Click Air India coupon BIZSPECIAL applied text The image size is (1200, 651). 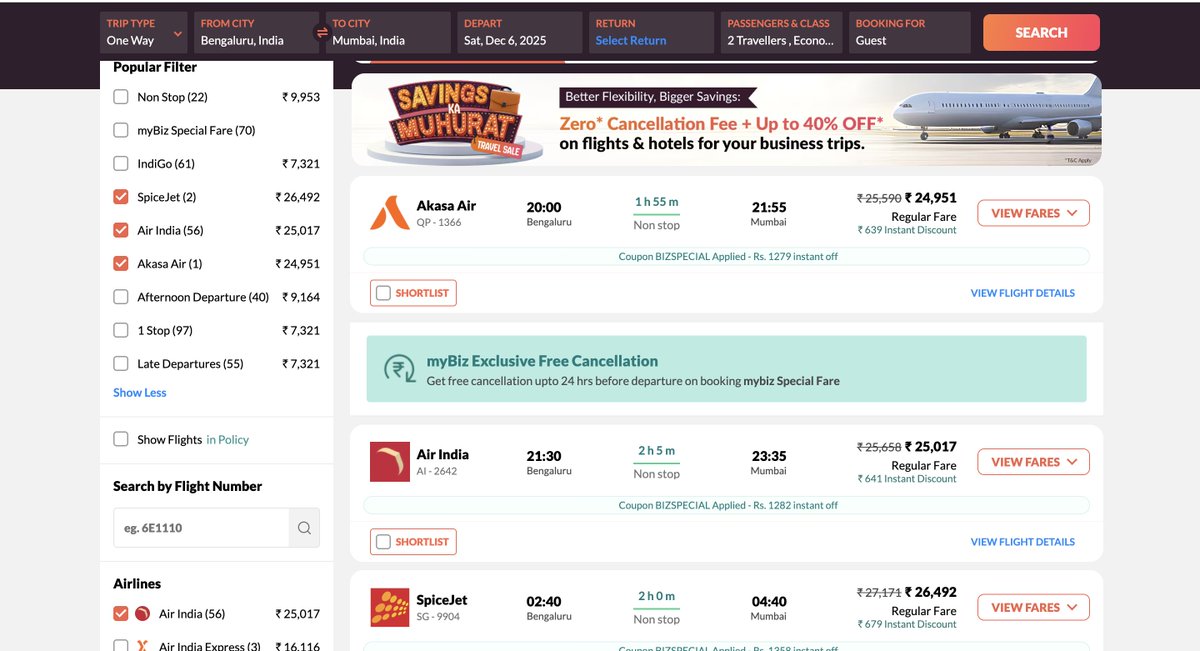[728, 506]
